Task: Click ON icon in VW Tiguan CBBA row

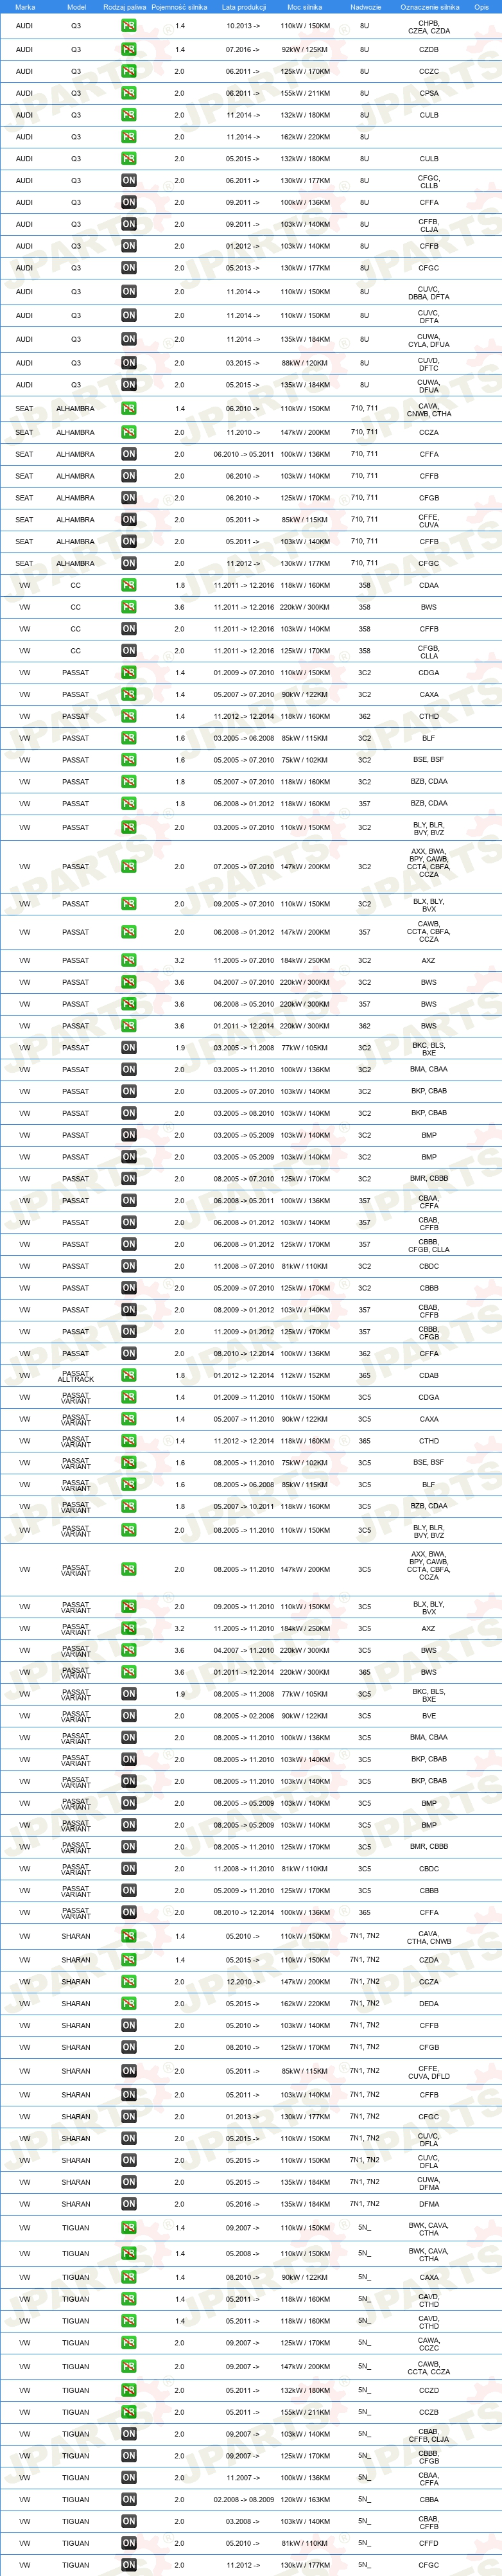Action: click(129, 2500)
